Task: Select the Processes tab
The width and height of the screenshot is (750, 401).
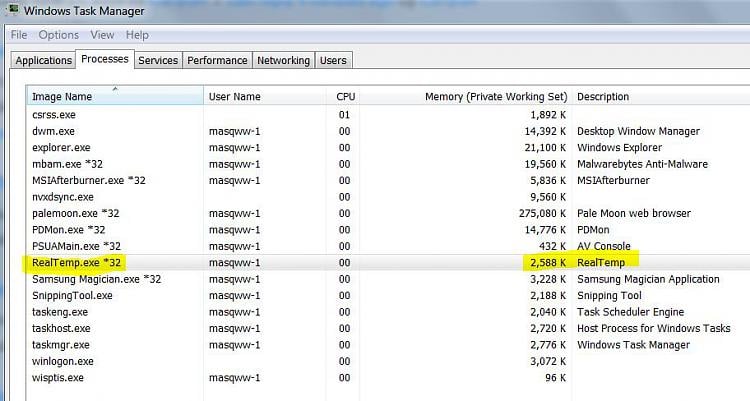Action: 105,59
